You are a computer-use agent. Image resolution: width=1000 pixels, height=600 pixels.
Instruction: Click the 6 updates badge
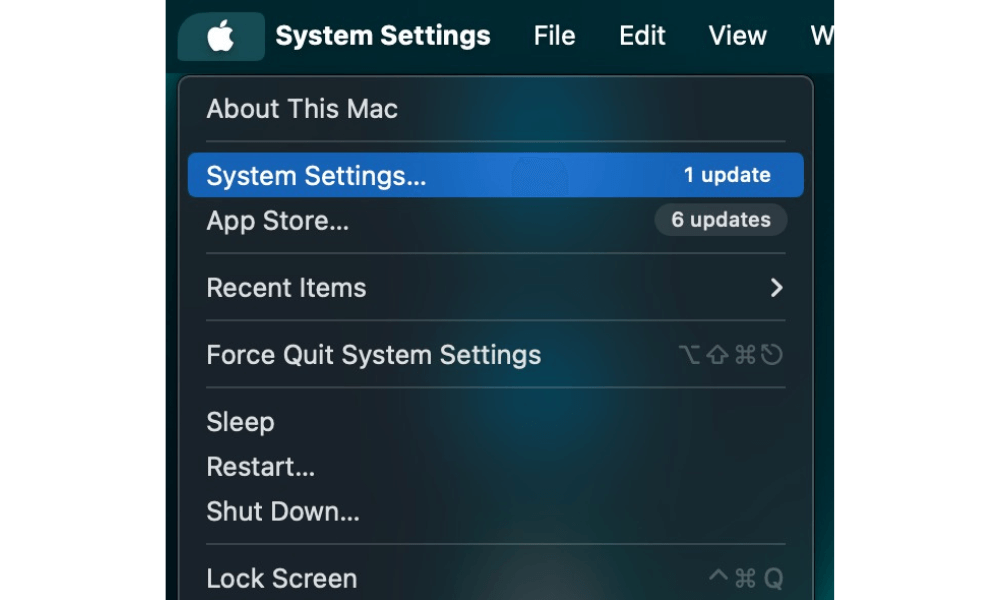721,220
